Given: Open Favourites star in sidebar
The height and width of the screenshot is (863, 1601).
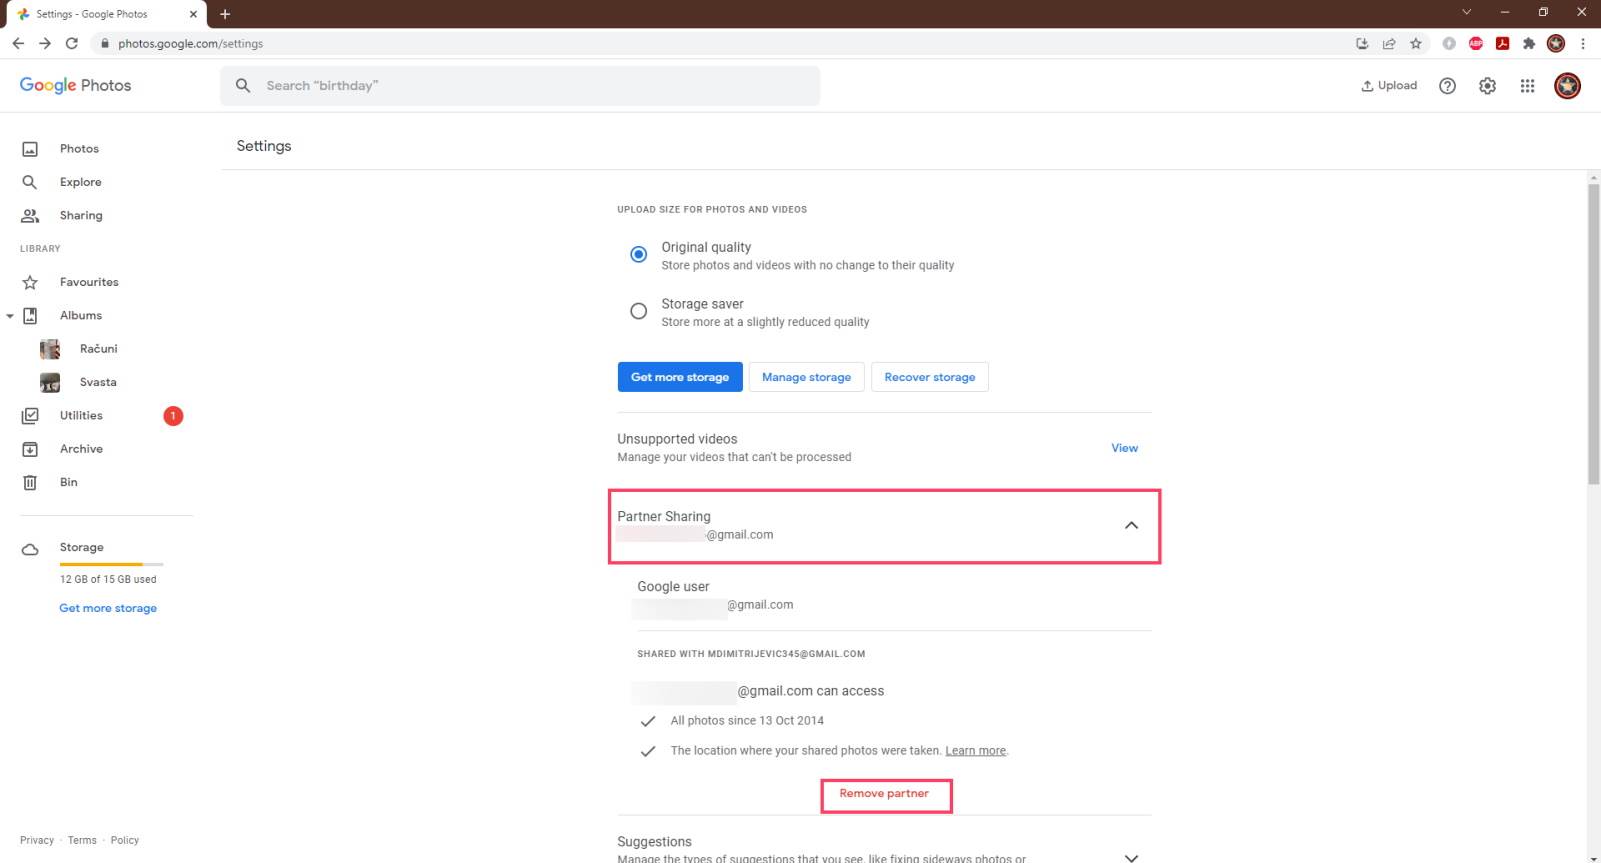Looking at the screenshot, I should [30, 282].
